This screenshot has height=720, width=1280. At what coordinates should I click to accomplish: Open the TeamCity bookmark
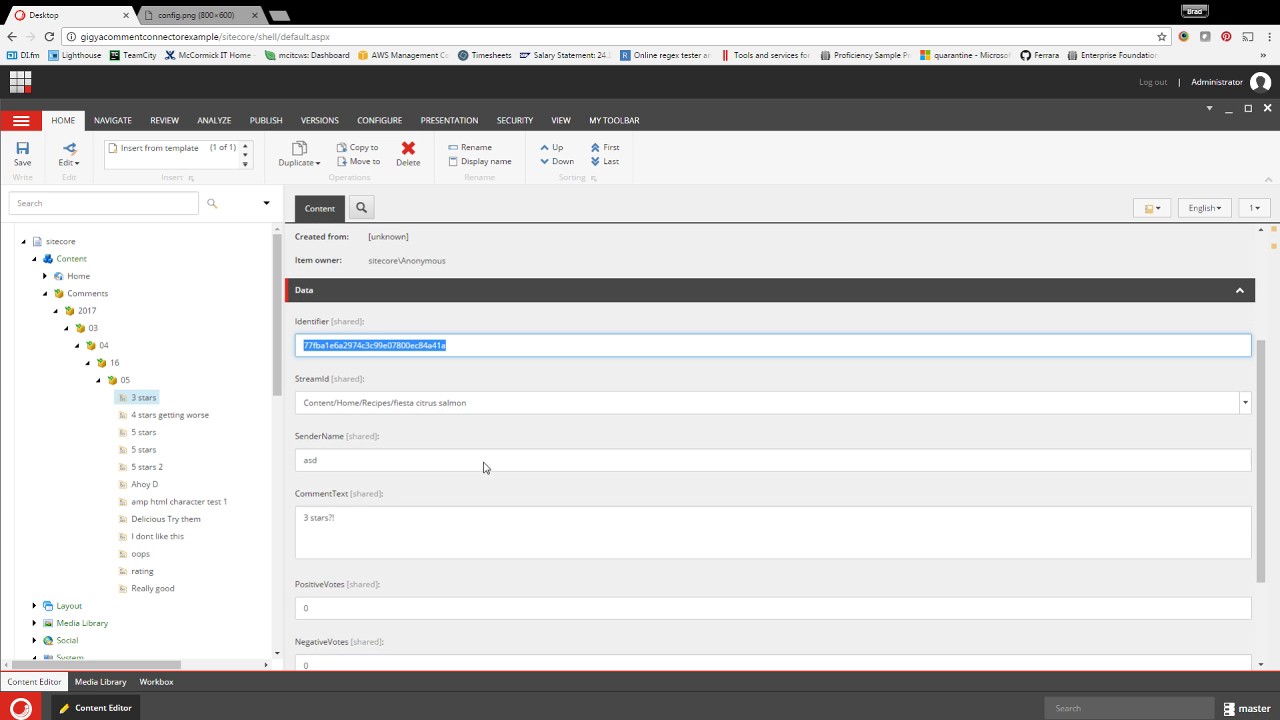click(131, 55)
